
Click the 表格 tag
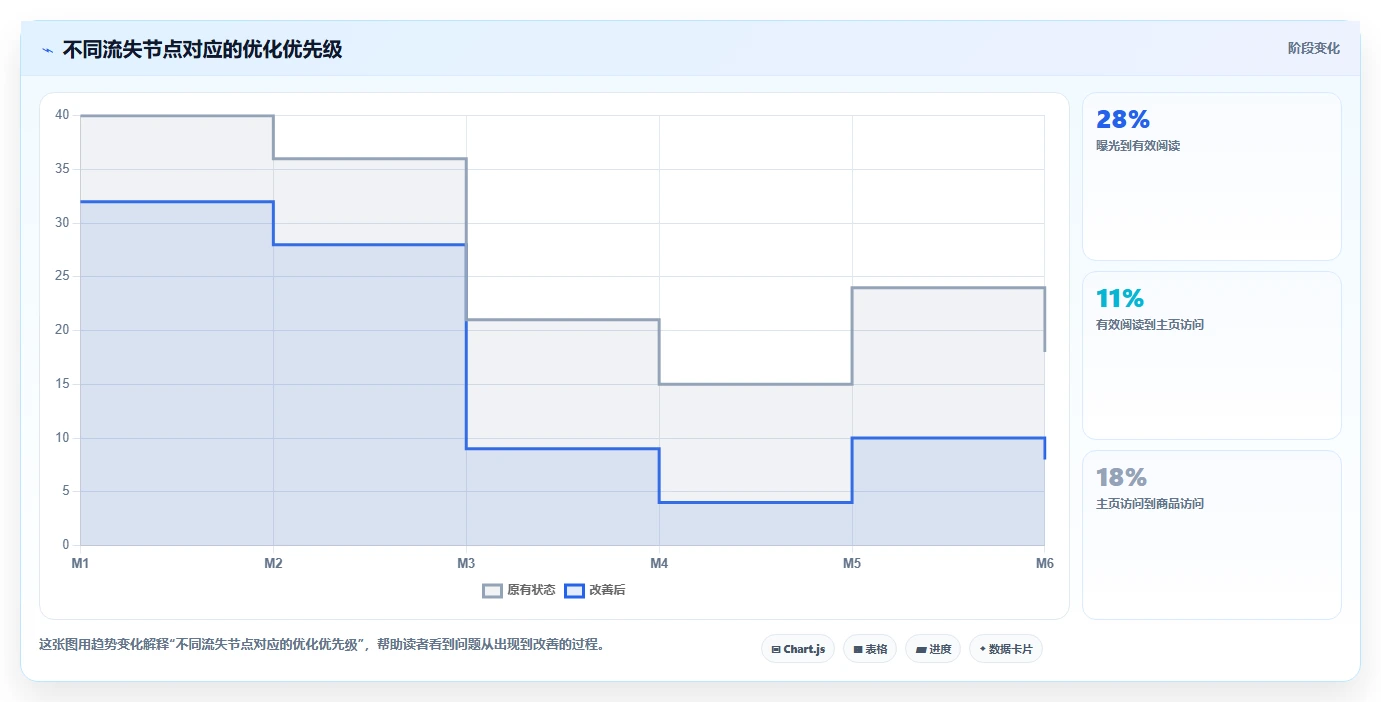point(870,649)
